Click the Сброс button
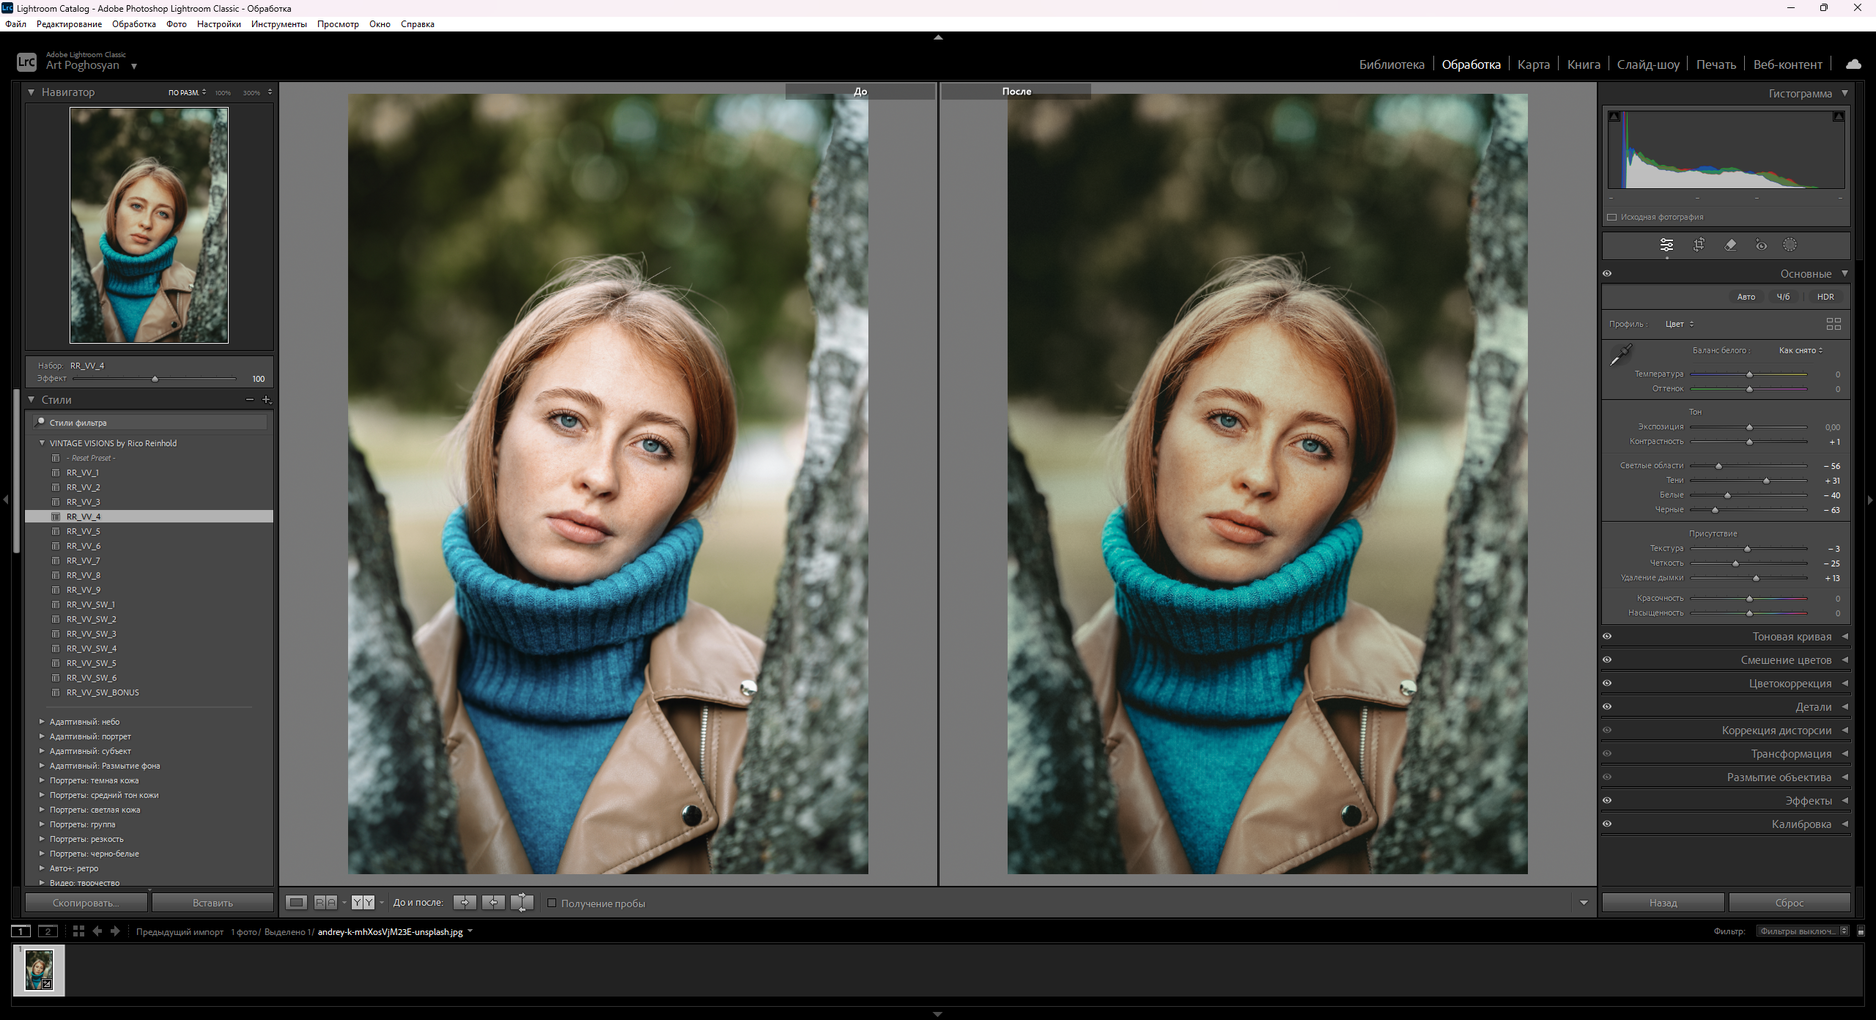This screenshot has height=1020, width=1876. coord(1789,902)
